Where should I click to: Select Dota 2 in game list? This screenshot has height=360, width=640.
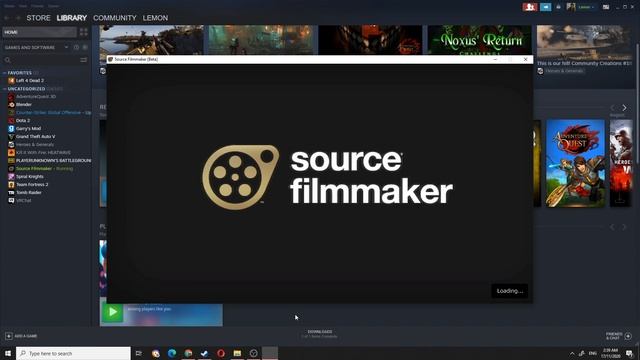coord(23,120)
